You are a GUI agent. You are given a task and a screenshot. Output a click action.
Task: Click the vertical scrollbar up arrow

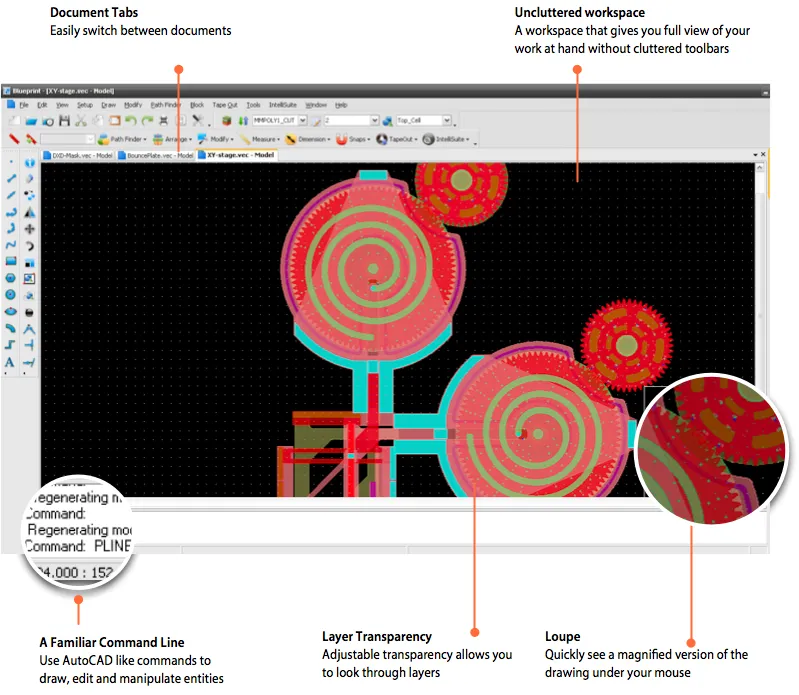tap(760, 167)
